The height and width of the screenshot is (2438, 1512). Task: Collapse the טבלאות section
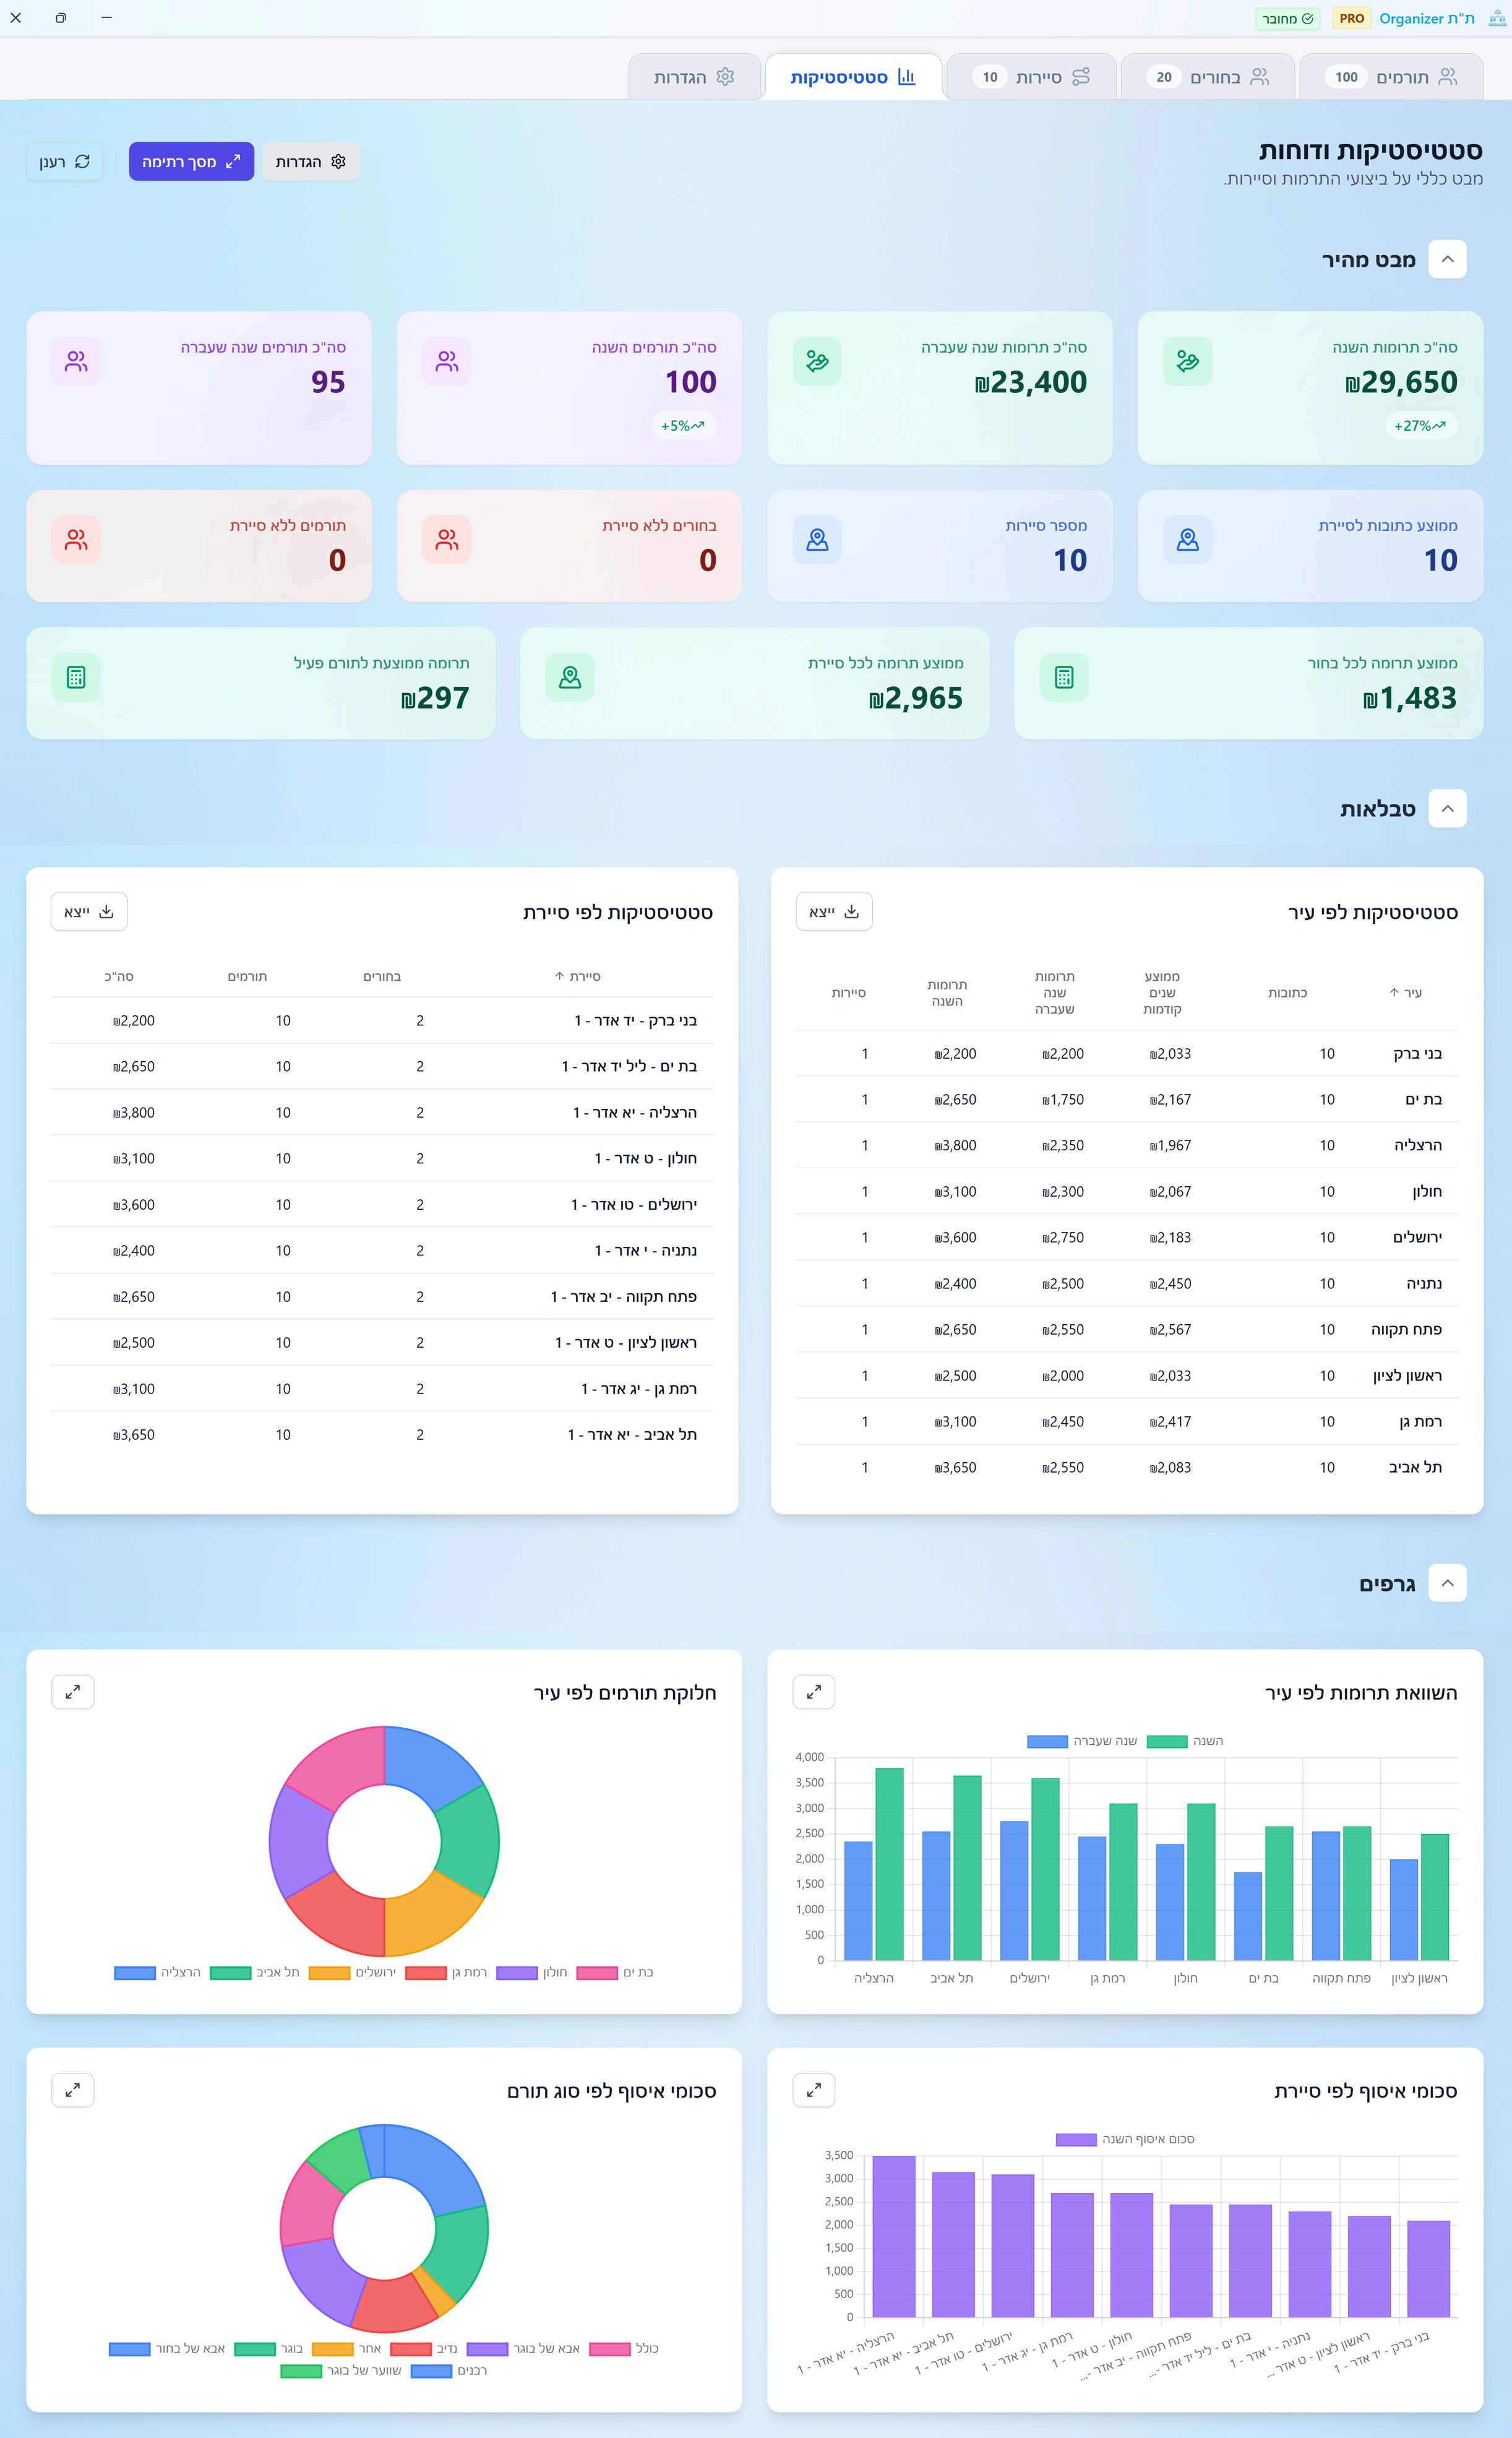(1447, 809)
